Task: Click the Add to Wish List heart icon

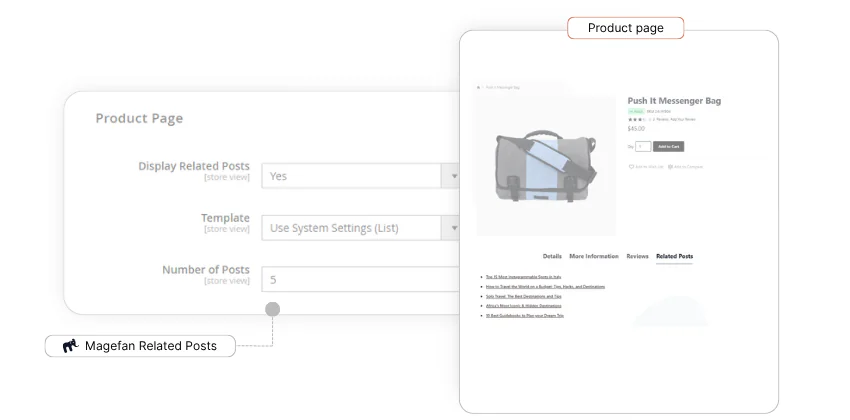Action: (x=631, y=167)
